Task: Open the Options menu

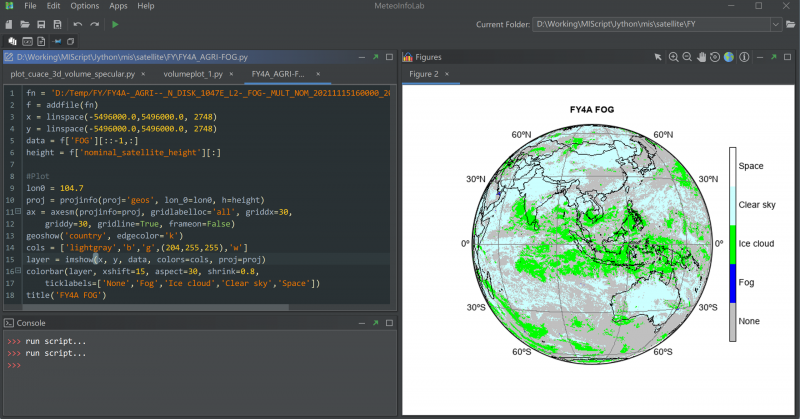Action: [84, 6]
